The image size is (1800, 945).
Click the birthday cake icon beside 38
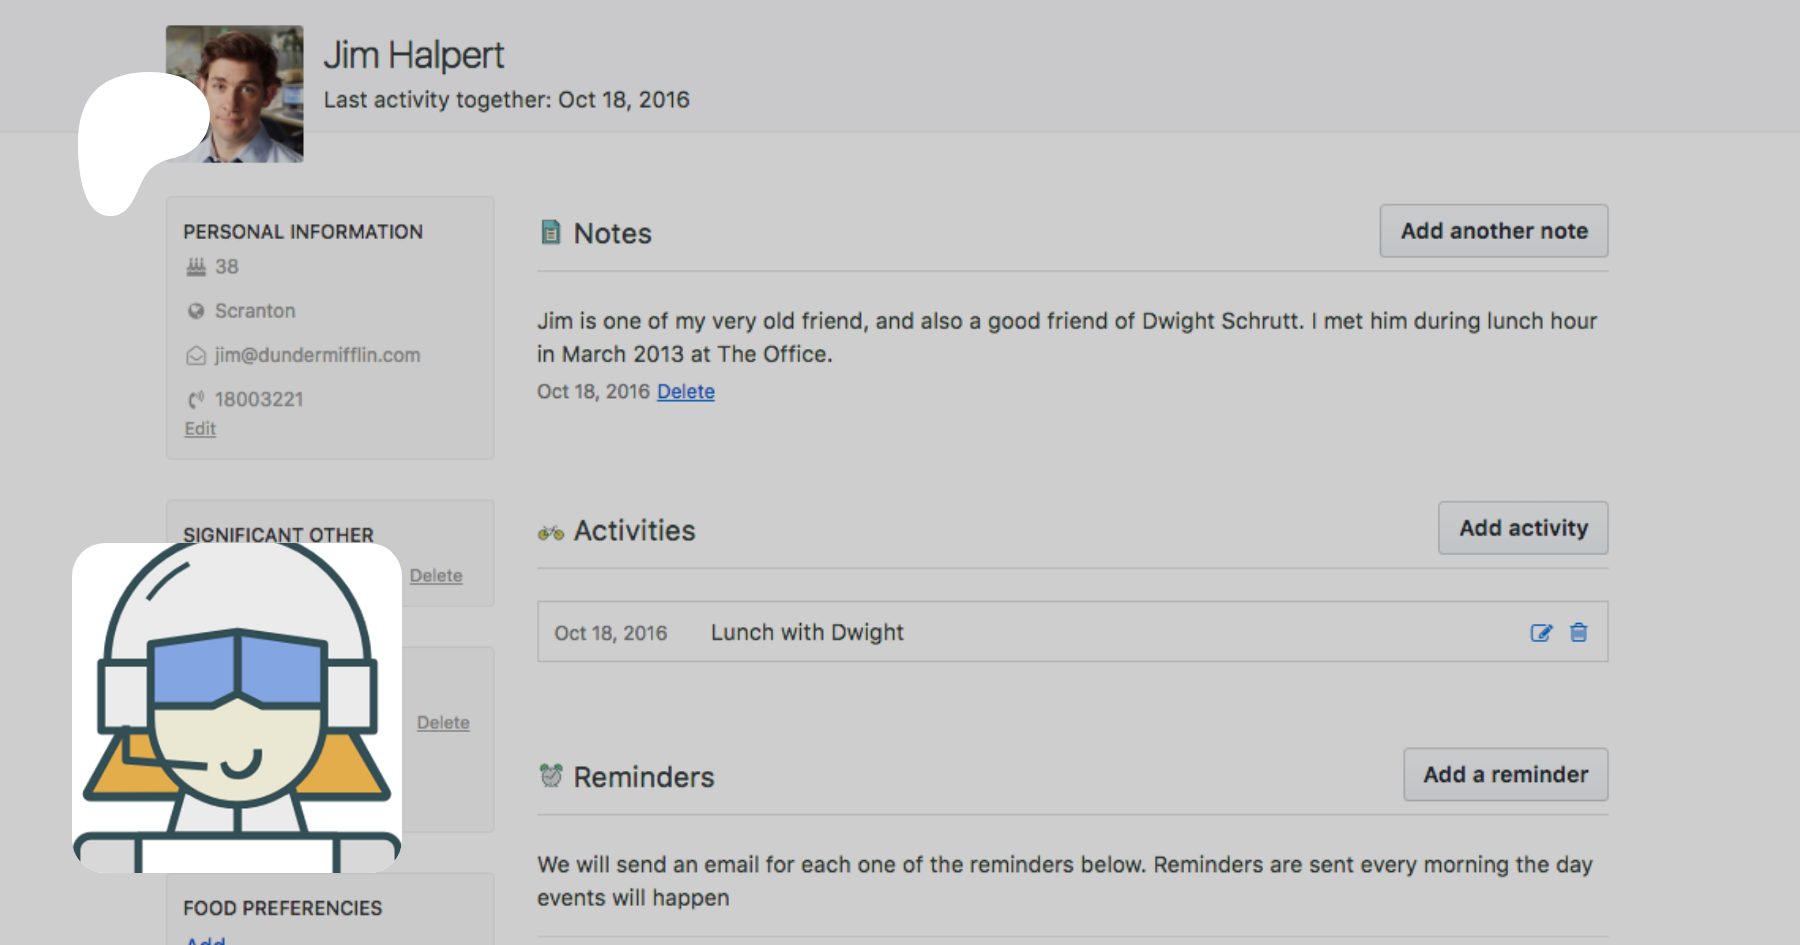196,267
